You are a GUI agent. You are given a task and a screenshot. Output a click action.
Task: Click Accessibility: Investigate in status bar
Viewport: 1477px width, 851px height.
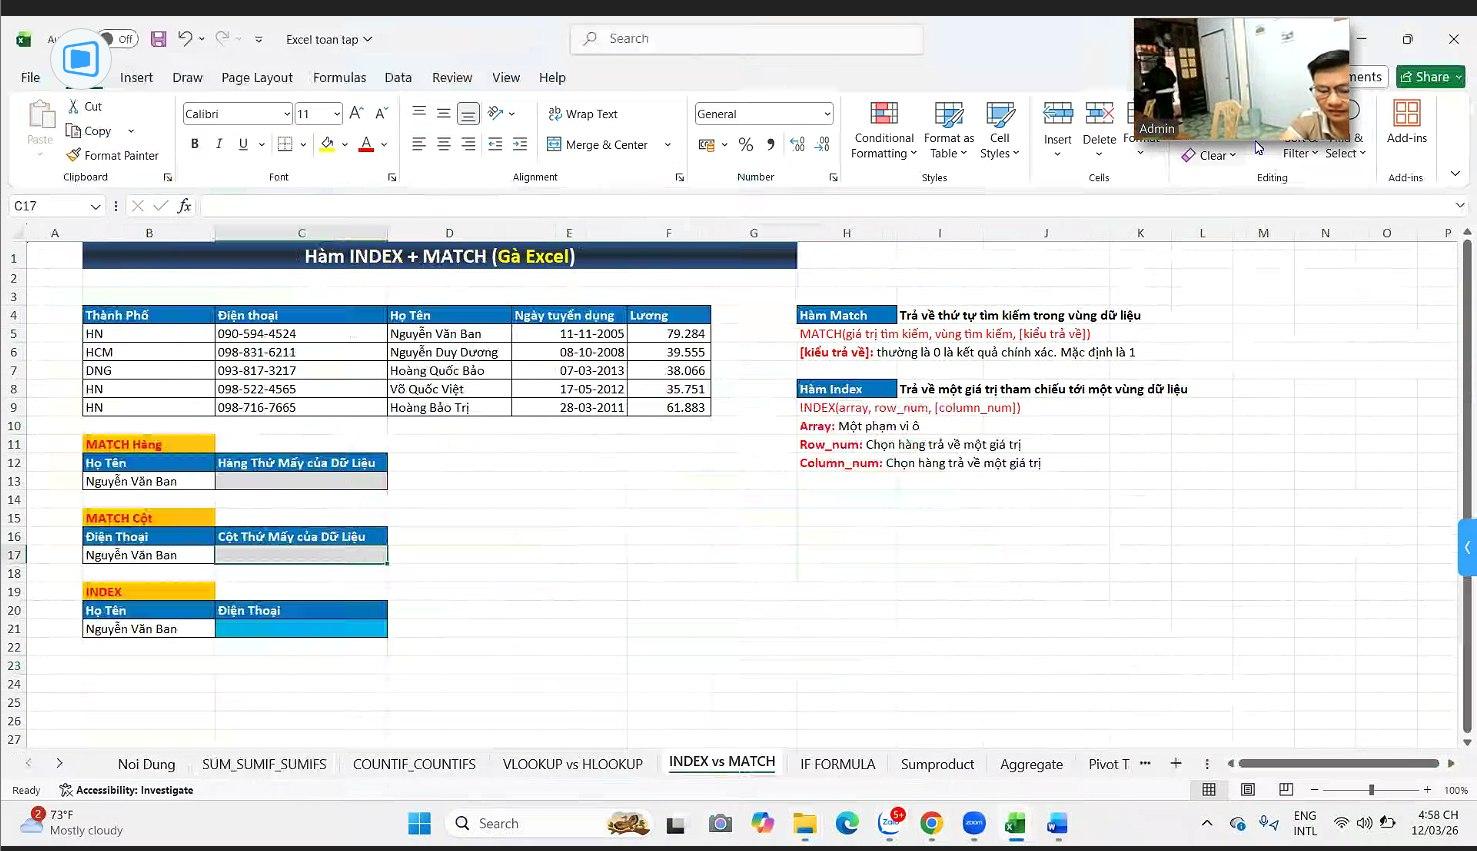click(x=126, y=790)
